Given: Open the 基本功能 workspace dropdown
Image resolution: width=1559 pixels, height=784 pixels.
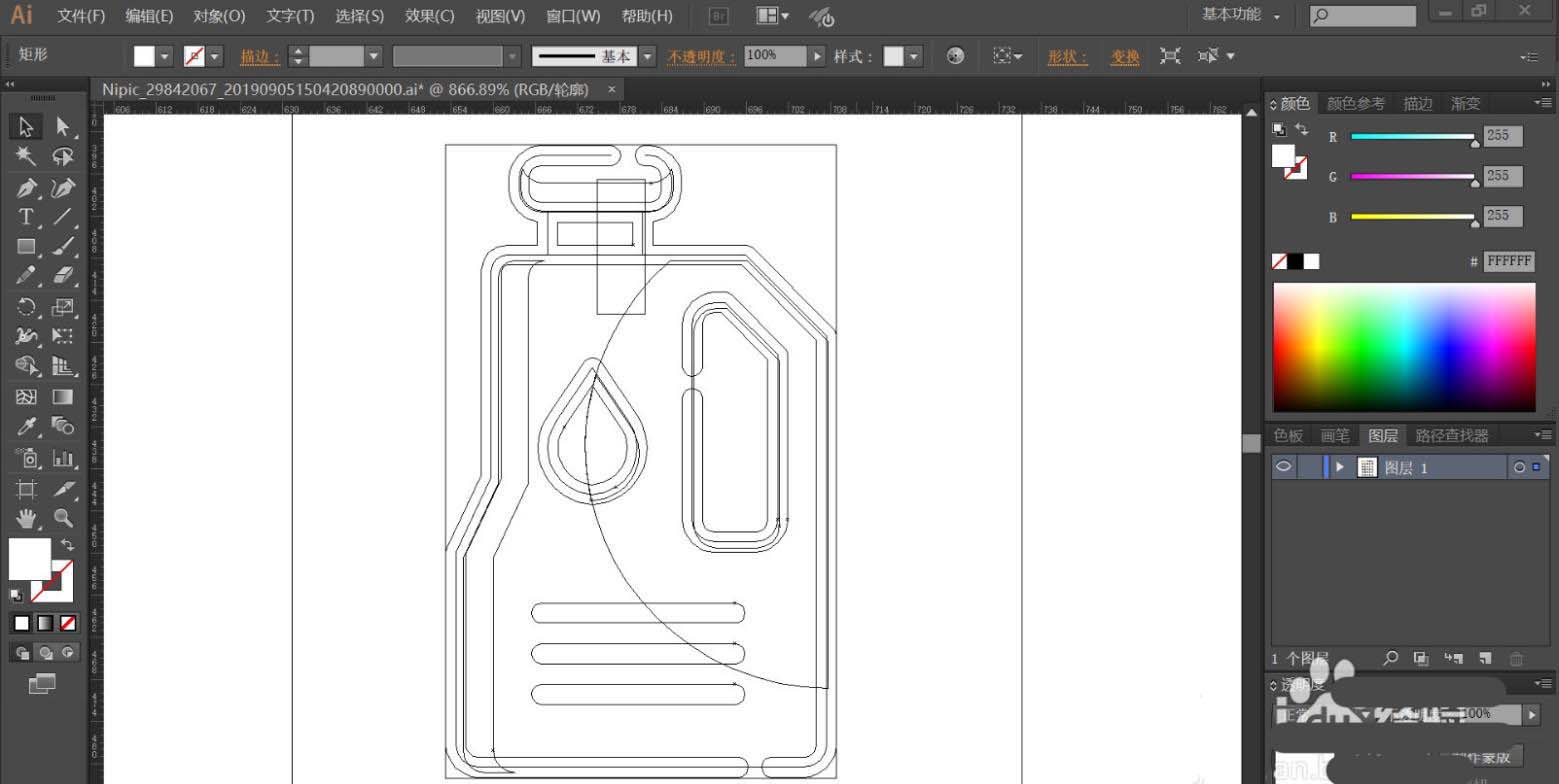Looking at the screenshot, I should (1241, 15).
